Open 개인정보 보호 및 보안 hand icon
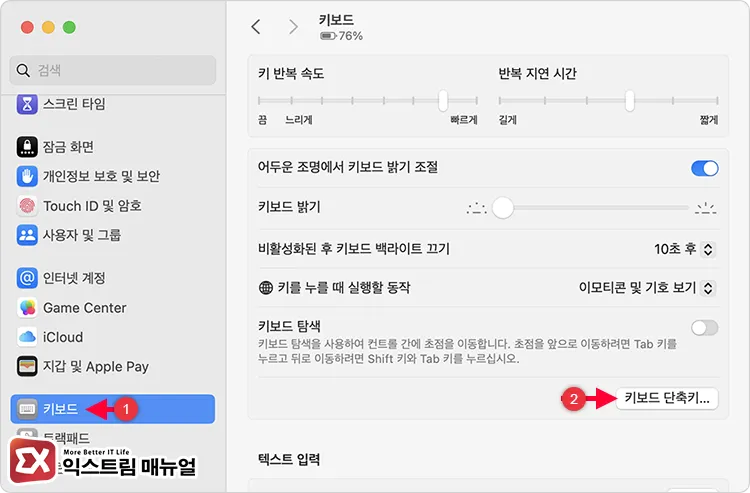Image resolution: width=750 pixels, height=493 pixels. pos(27,177)
